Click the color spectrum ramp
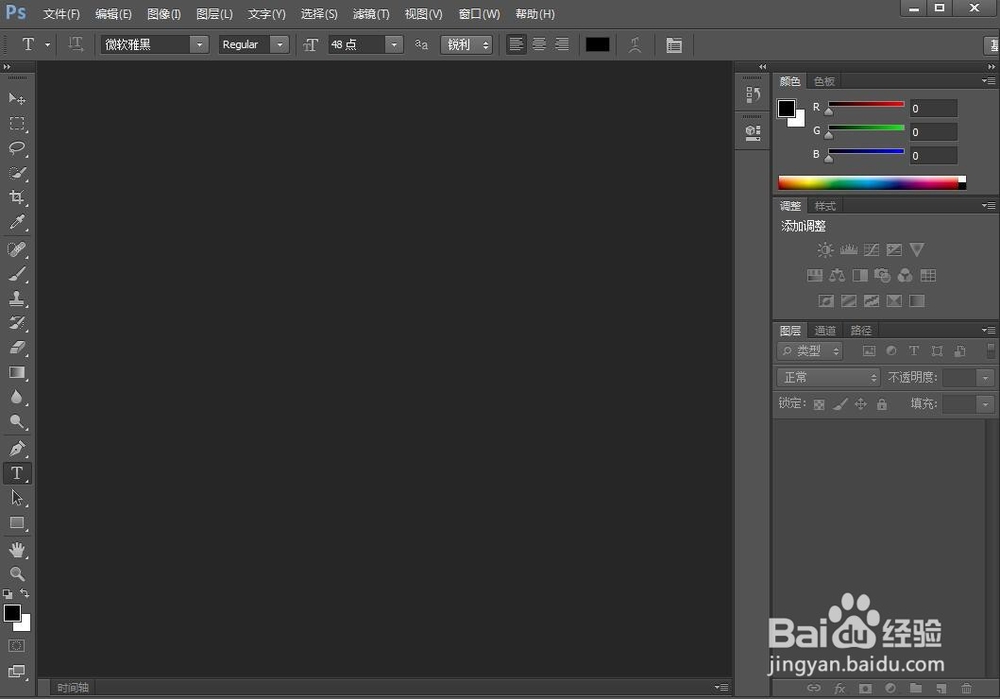Screen dimensions: 1000x699 872,183
